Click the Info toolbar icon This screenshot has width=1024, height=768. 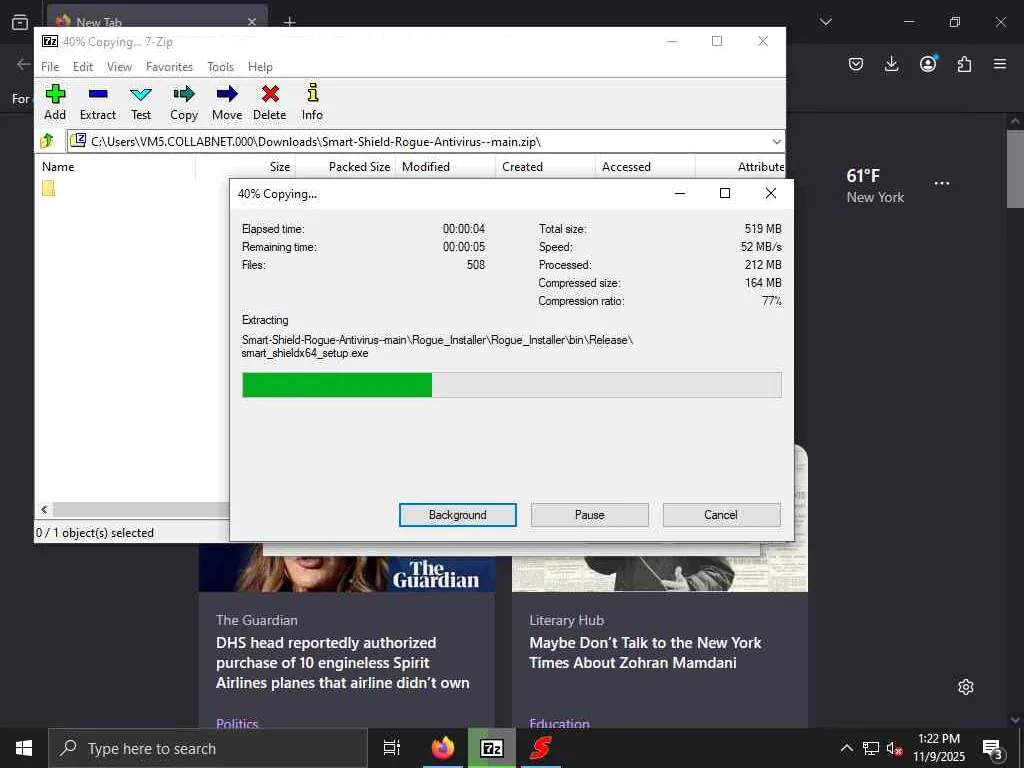click(x=312, y=102)
